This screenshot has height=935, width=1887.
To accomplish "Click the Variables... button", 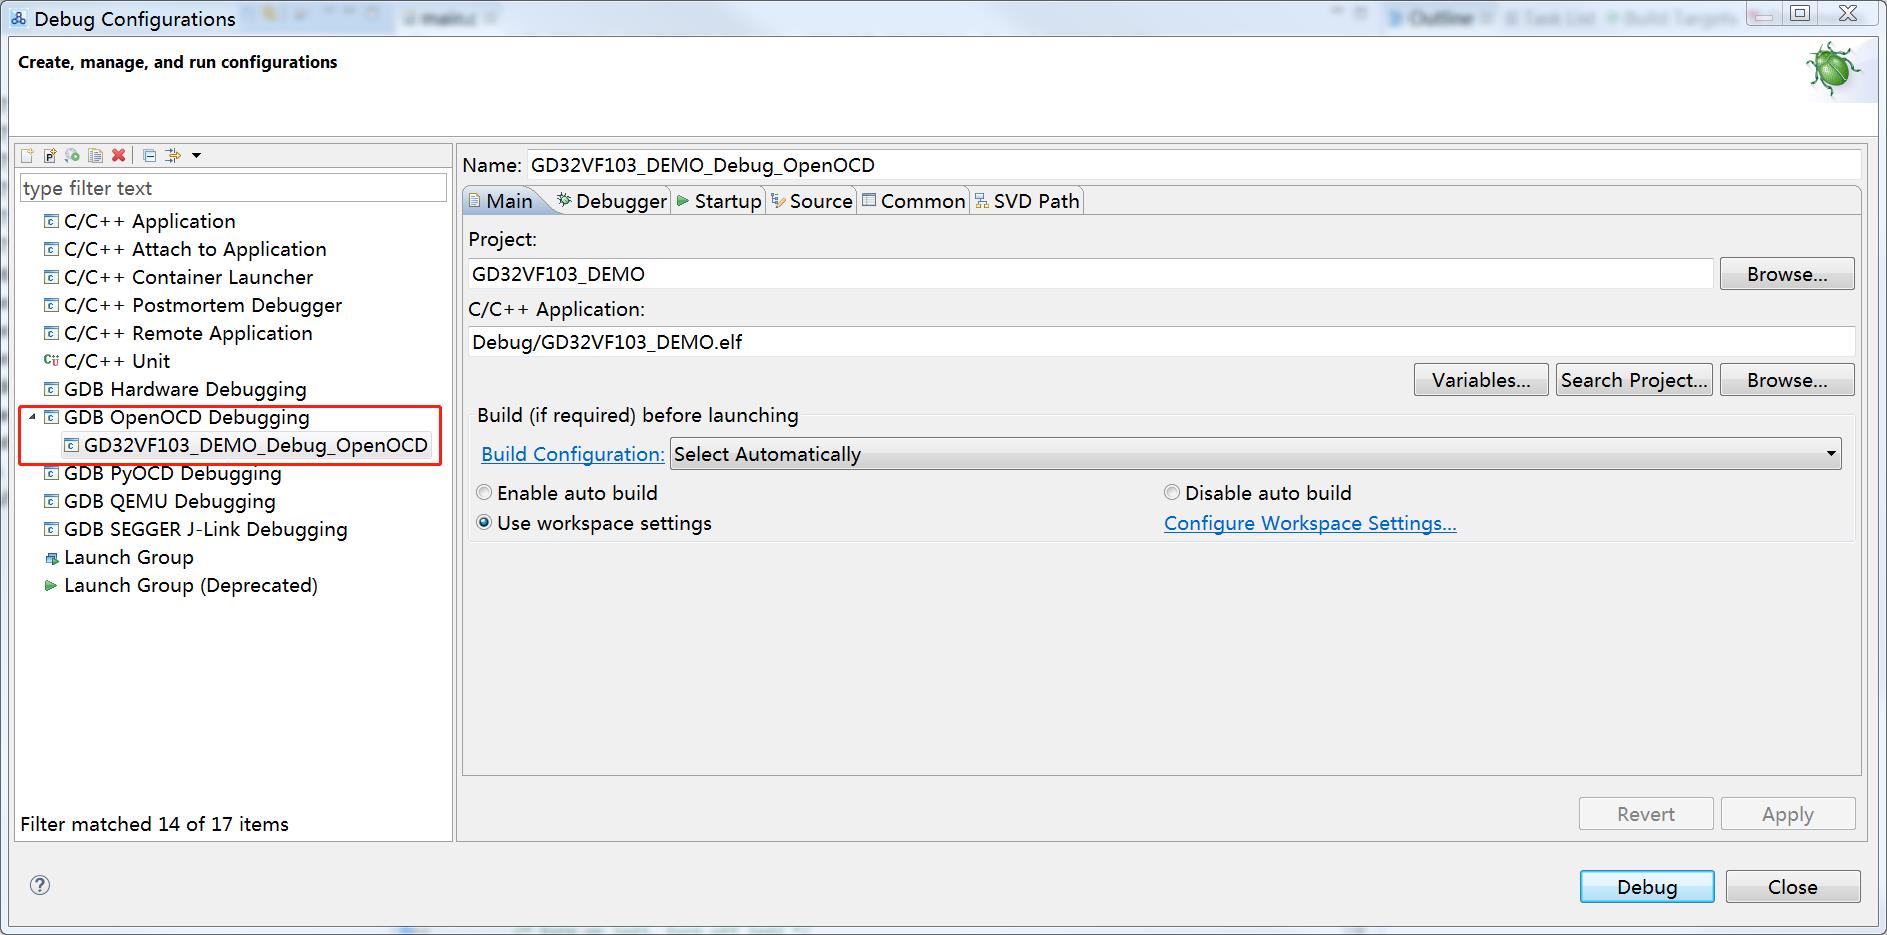I will 1481,380.
